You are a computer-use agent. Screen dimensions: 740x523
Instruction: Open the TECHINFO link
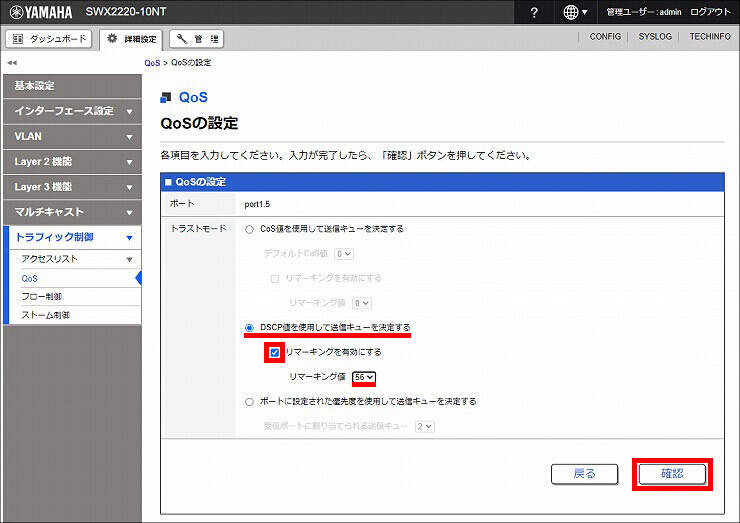[x=710, y=36]
